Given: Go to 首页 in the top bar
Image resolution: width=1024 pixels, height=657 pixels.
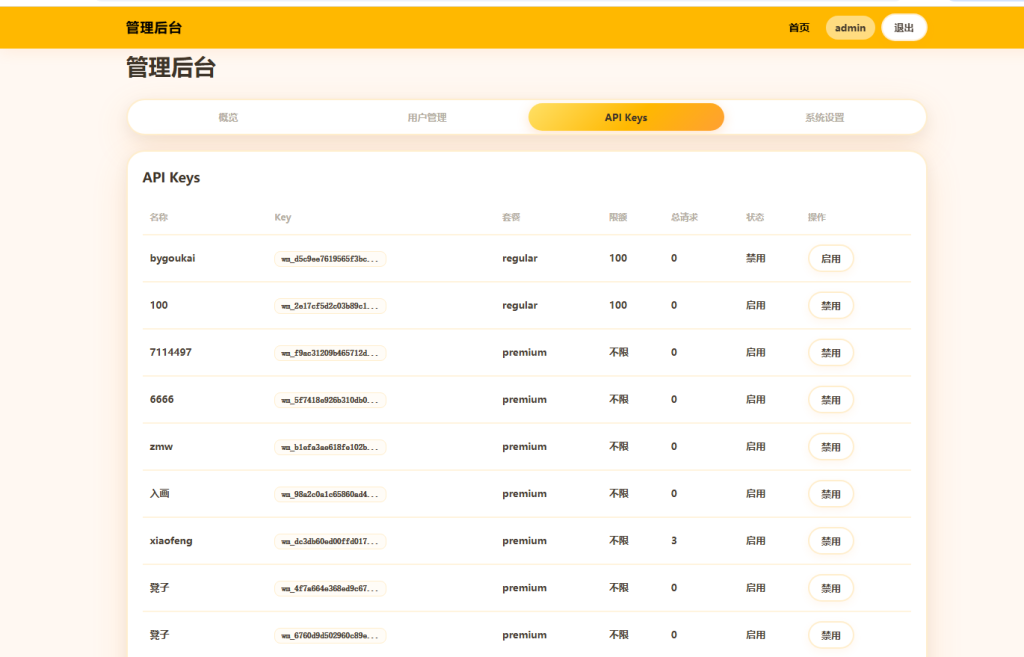Looking at the screenshot, I should pos(799,27).
